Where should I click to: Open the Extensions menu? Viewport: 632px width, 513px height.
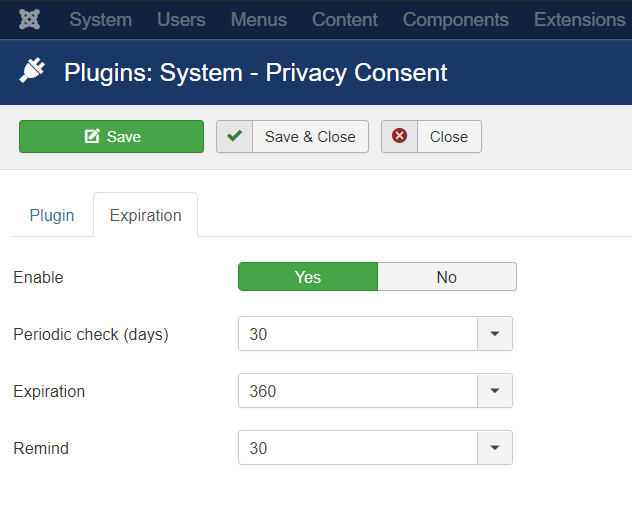pos(580,20)
